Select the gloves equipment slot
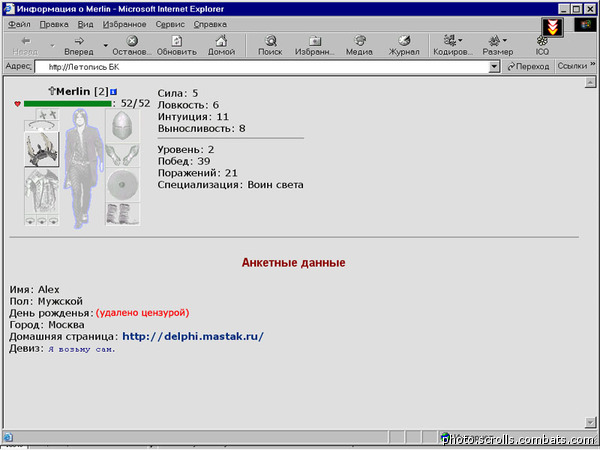 tap(122, 155)
